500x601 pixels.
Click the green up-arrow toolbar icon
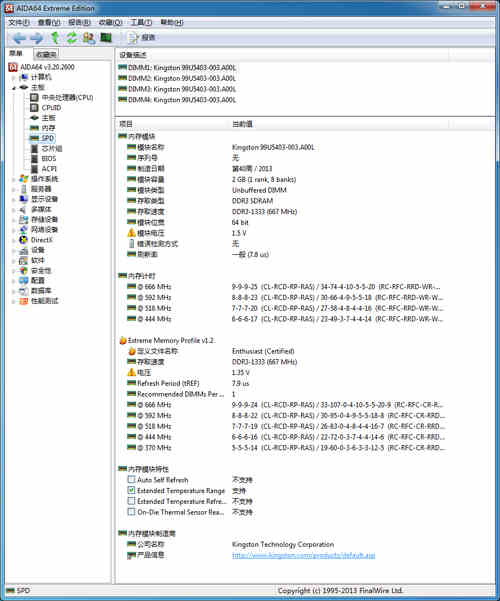pos(55,38)
